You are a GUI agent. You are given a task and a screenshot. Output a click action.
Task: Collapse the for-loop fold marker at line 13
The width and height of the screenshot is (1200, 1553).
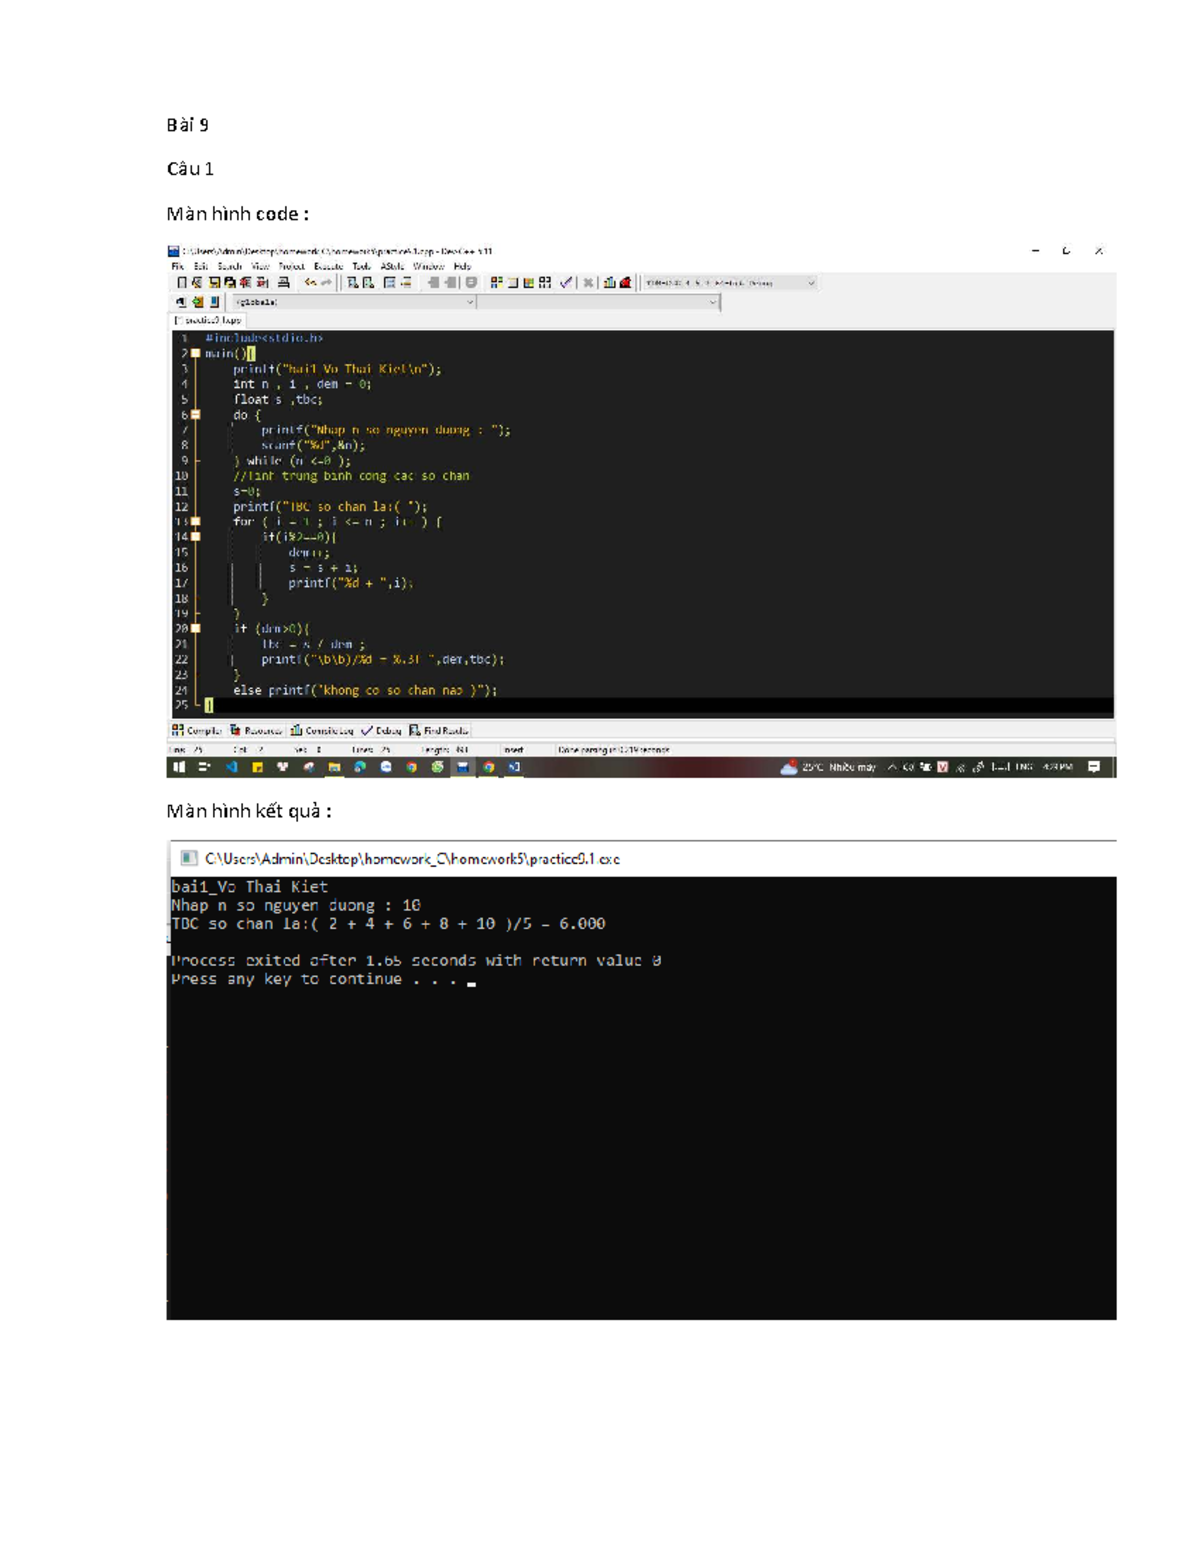[196, 522]
